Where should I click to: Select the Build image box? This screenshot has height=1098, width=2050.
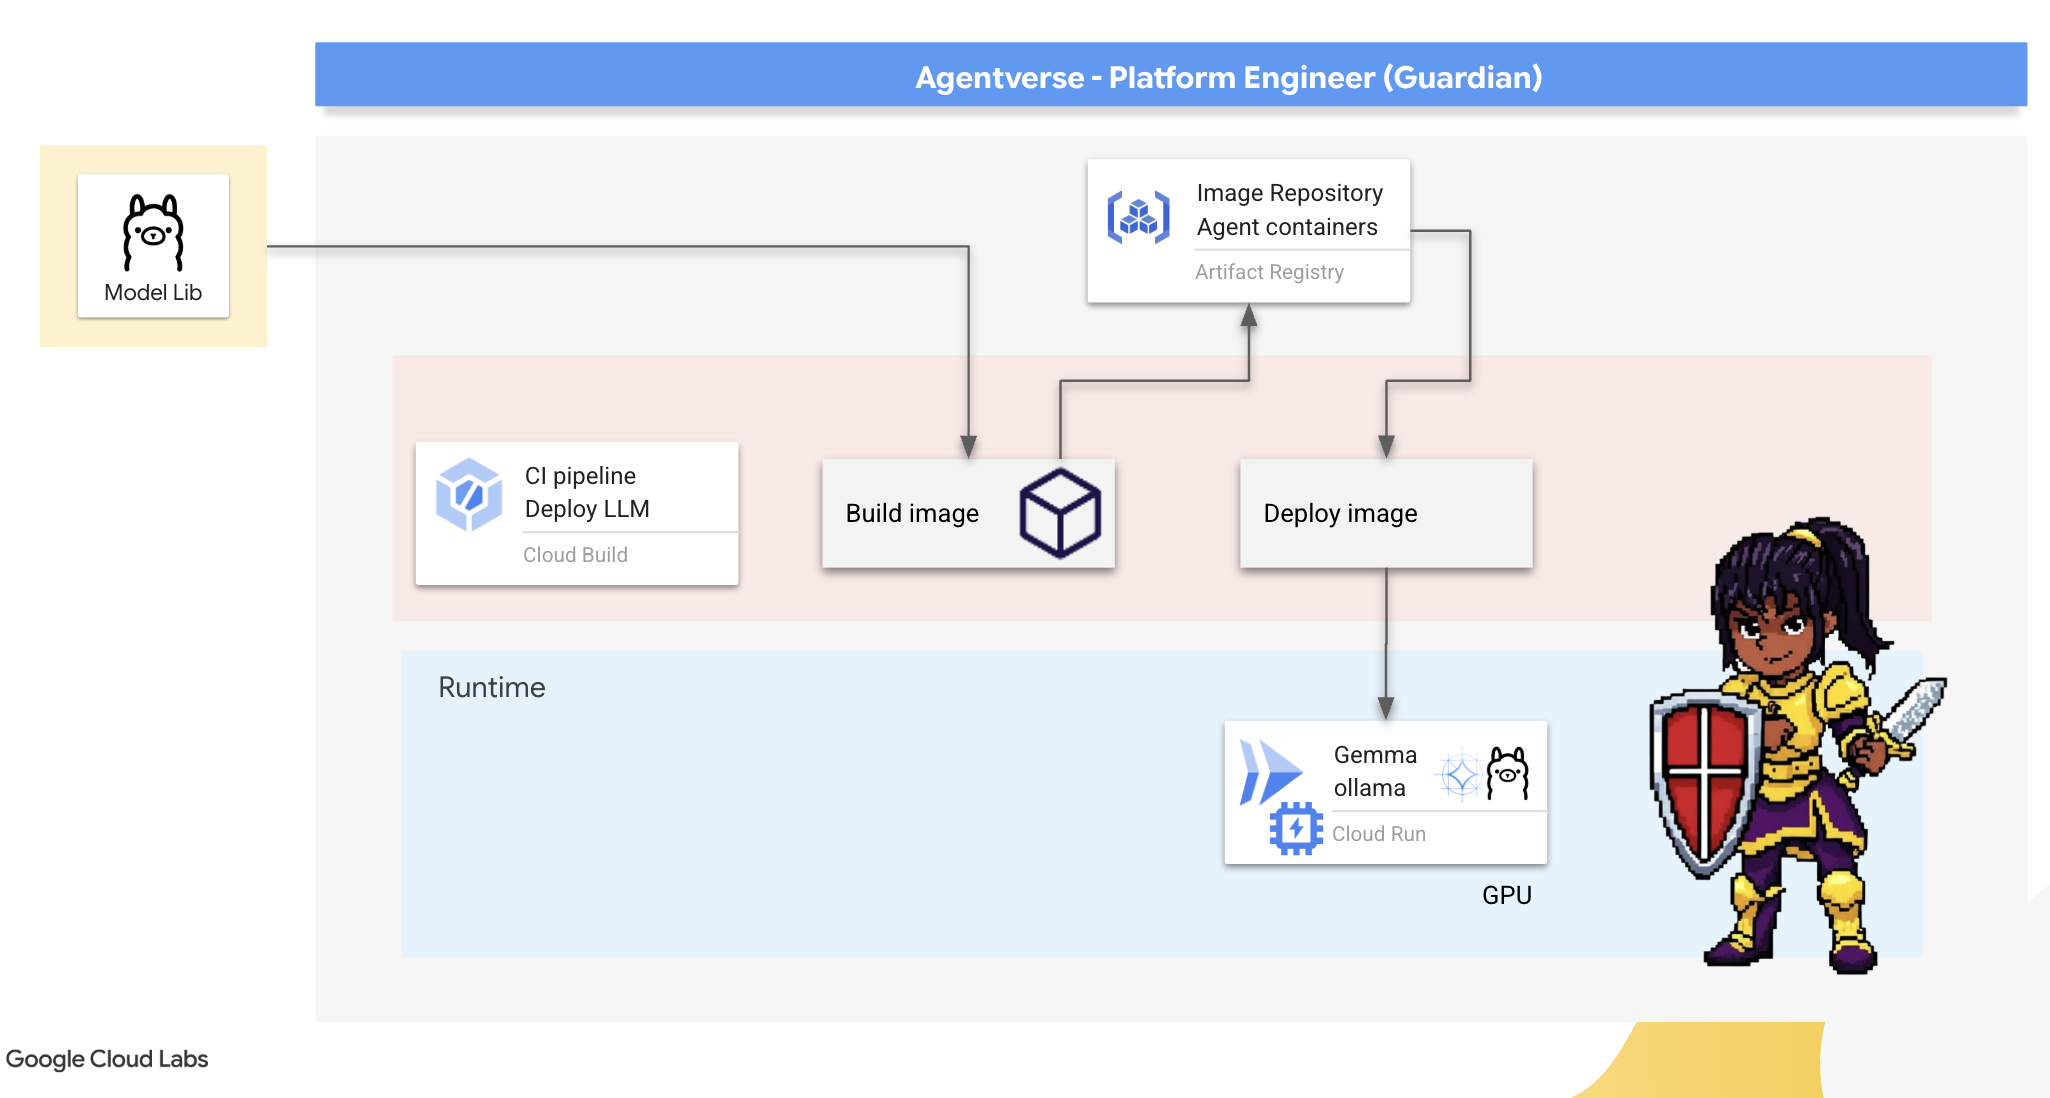click(912, 514)
